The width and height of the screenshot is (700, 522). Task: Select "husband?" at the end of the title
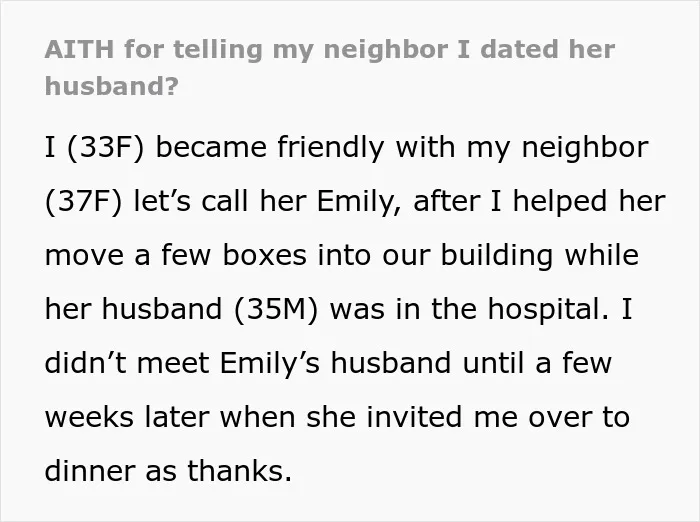(x=112, y=86)
